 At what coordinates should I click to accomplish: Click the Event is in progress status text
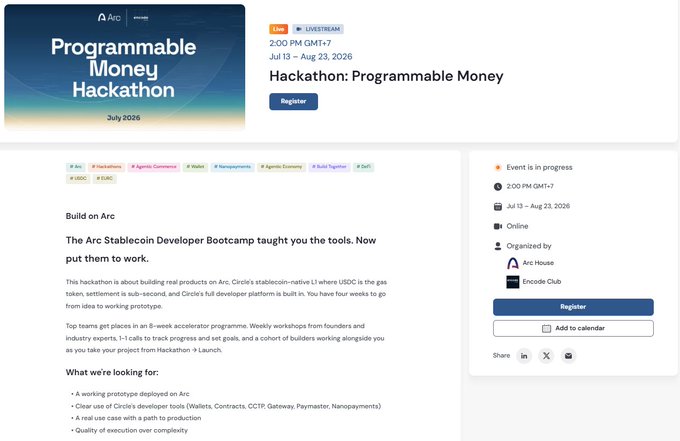click(539, 167)
